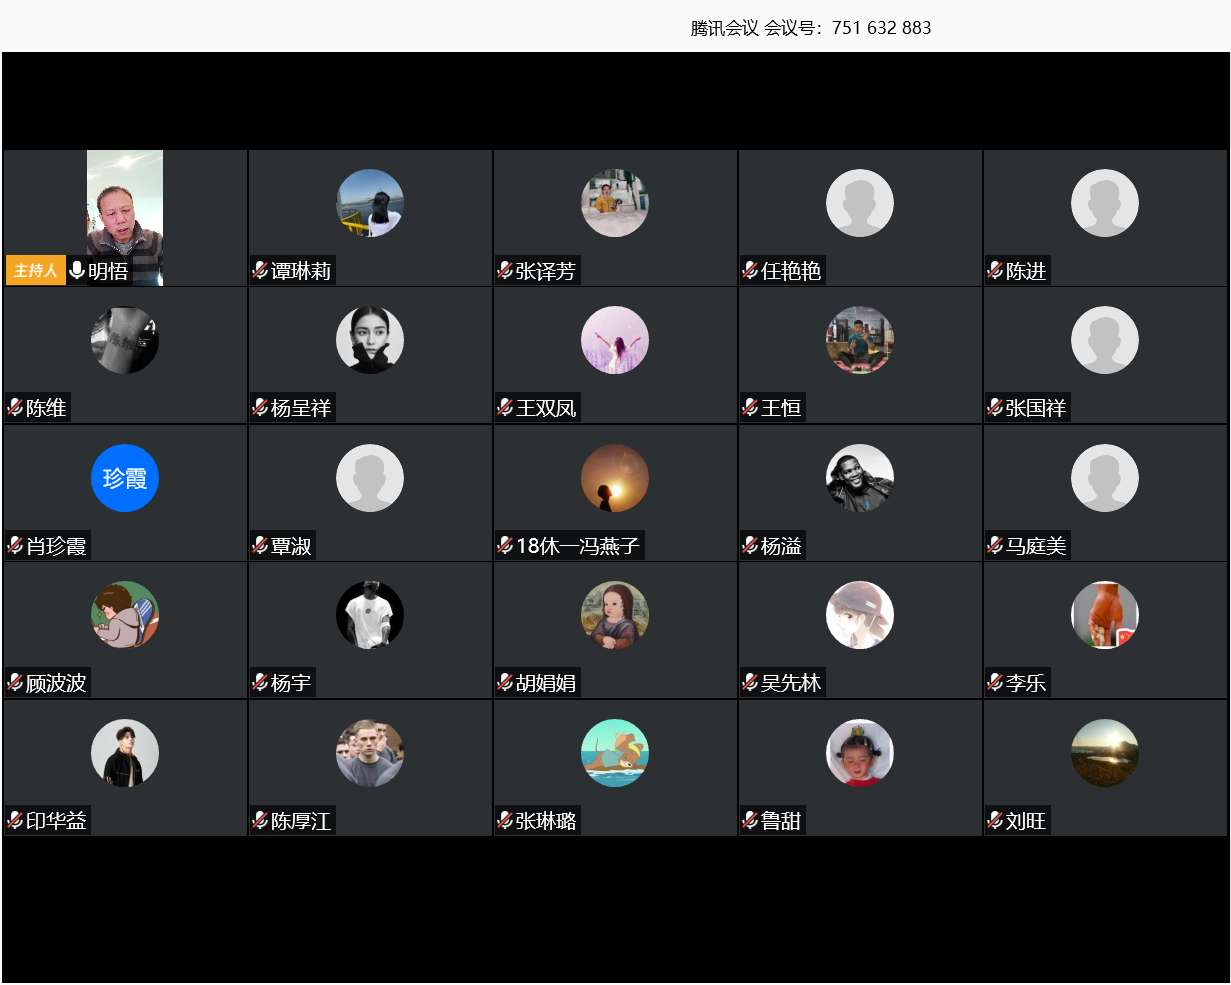Click the name label 鲁甜

tap(781, 821)
